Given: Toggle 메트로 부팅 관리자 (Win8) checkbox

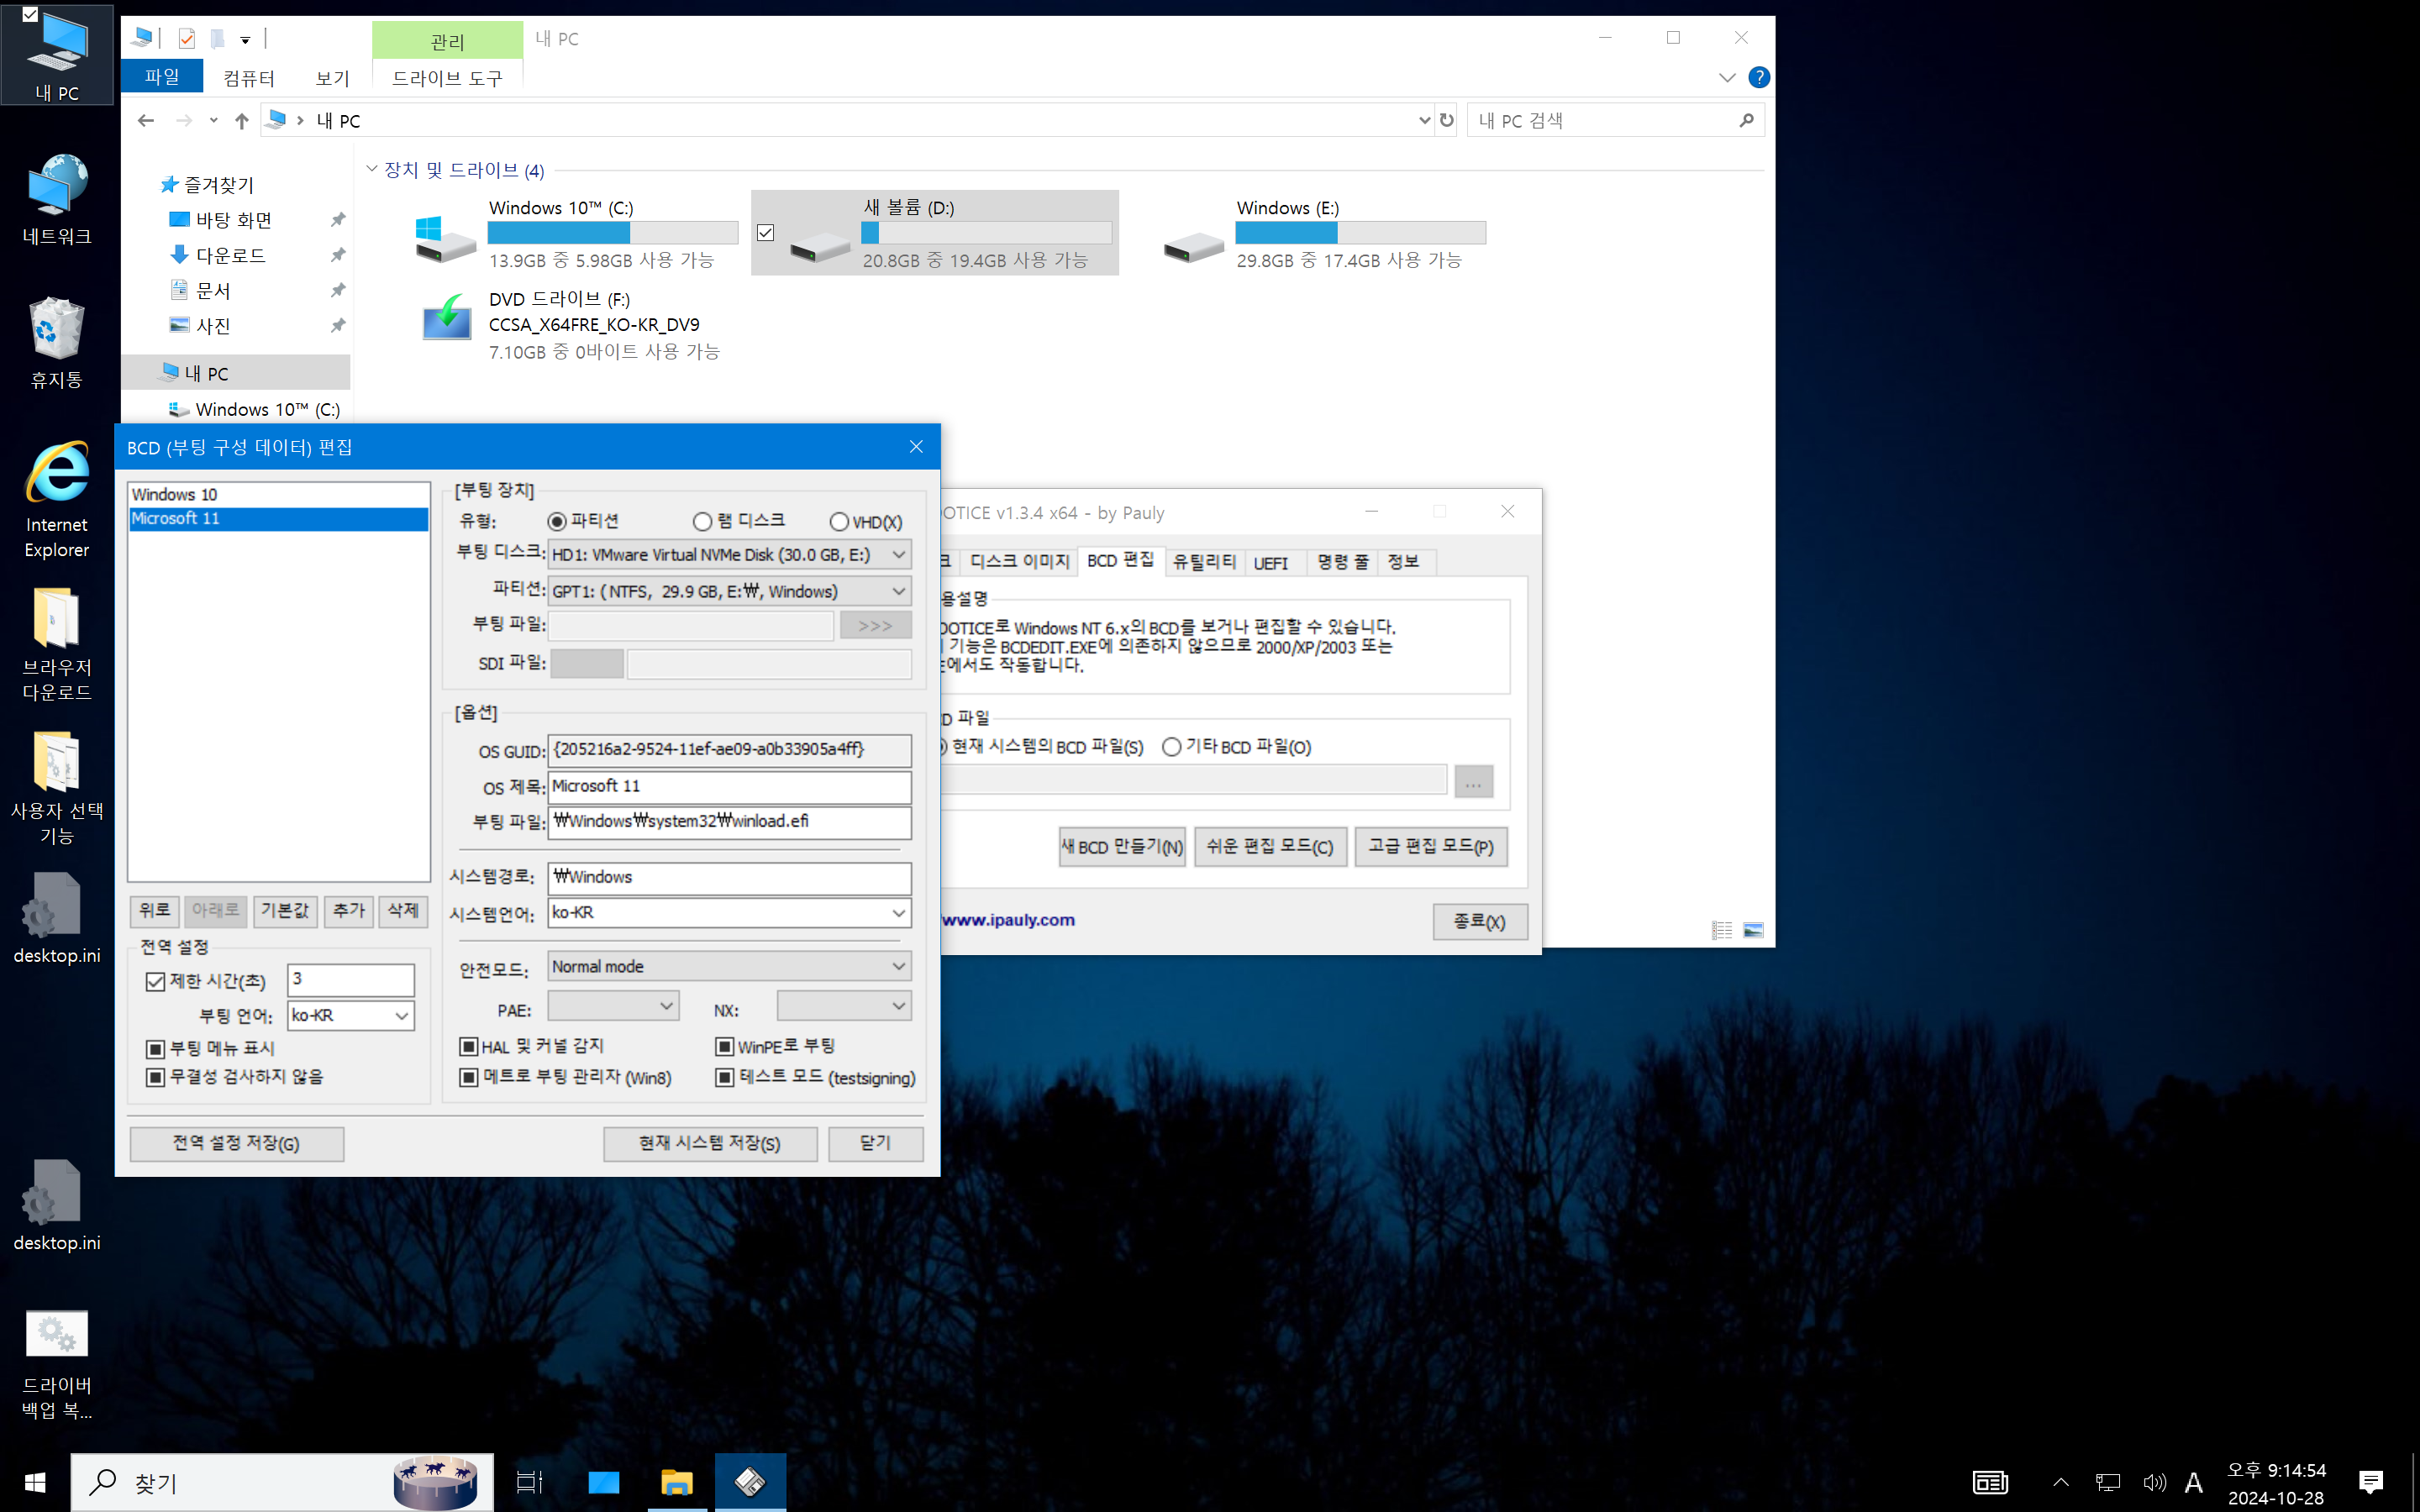Looking at the screenshot, I should click(468, 1077).
